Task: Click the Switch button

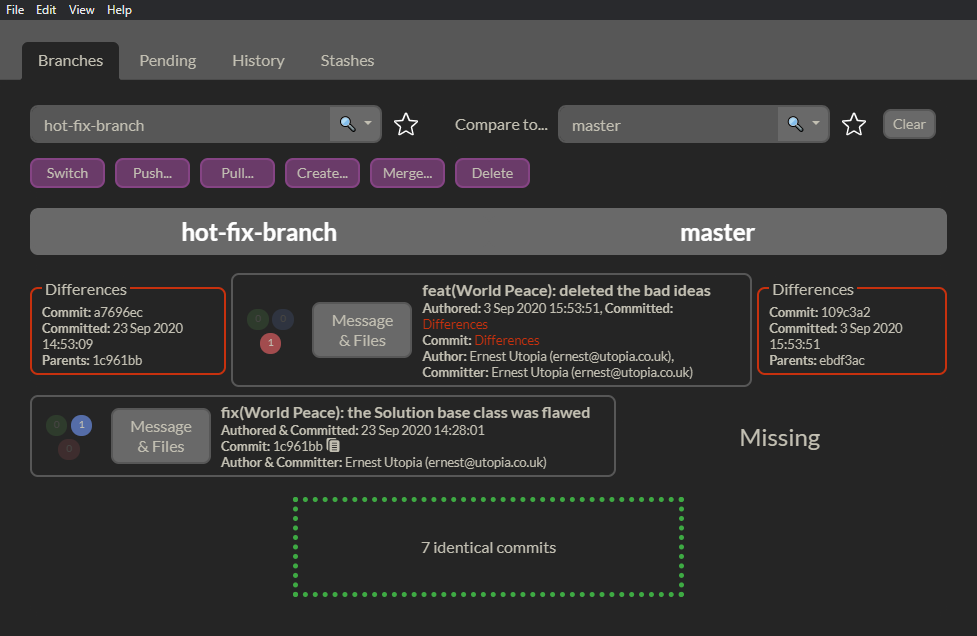Action: click(67, 173)
